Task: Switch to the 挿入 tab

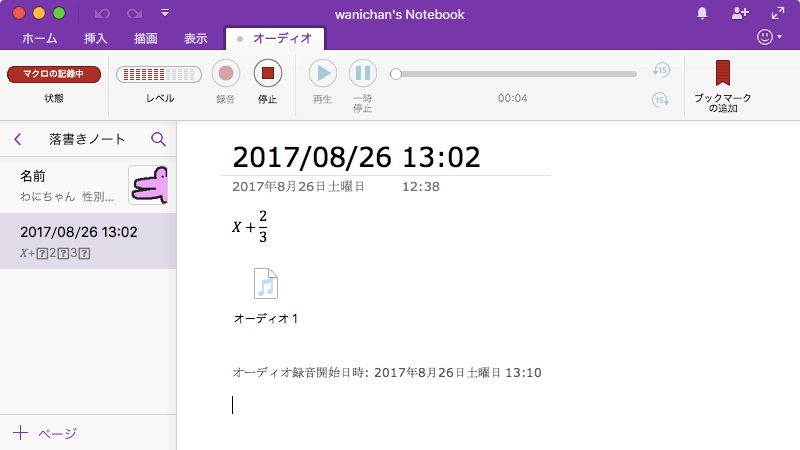Action: (95, 38)
